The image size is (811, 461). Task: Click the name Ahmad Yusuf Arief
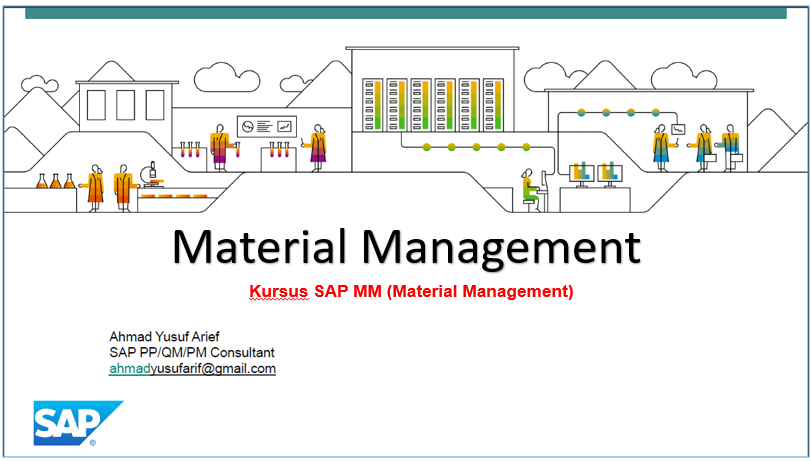click(164, 337)
